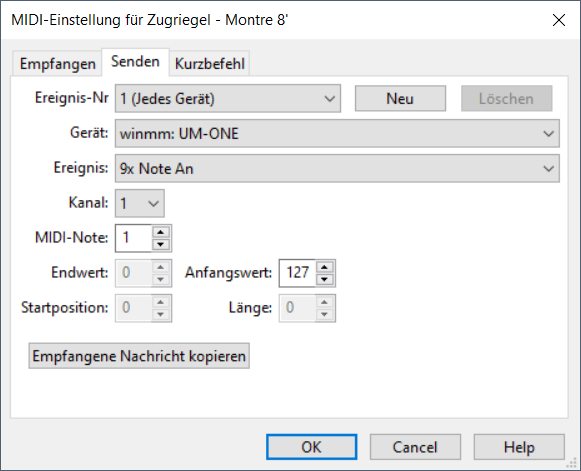Focus the MIDI-Note input field
Viewport: 581px width, 471px height.
pos(134,238)
